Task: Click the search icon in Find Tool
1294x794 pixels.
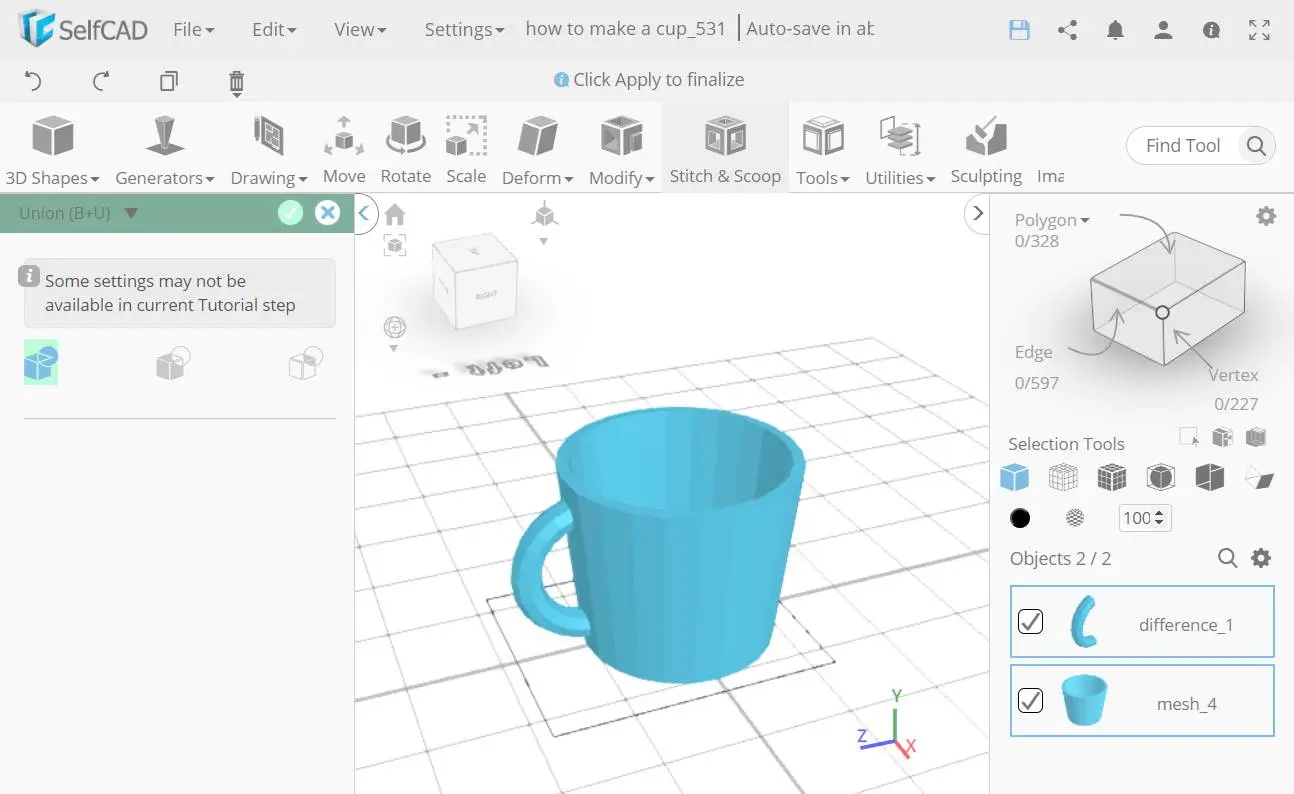Action: (1256, 146)
